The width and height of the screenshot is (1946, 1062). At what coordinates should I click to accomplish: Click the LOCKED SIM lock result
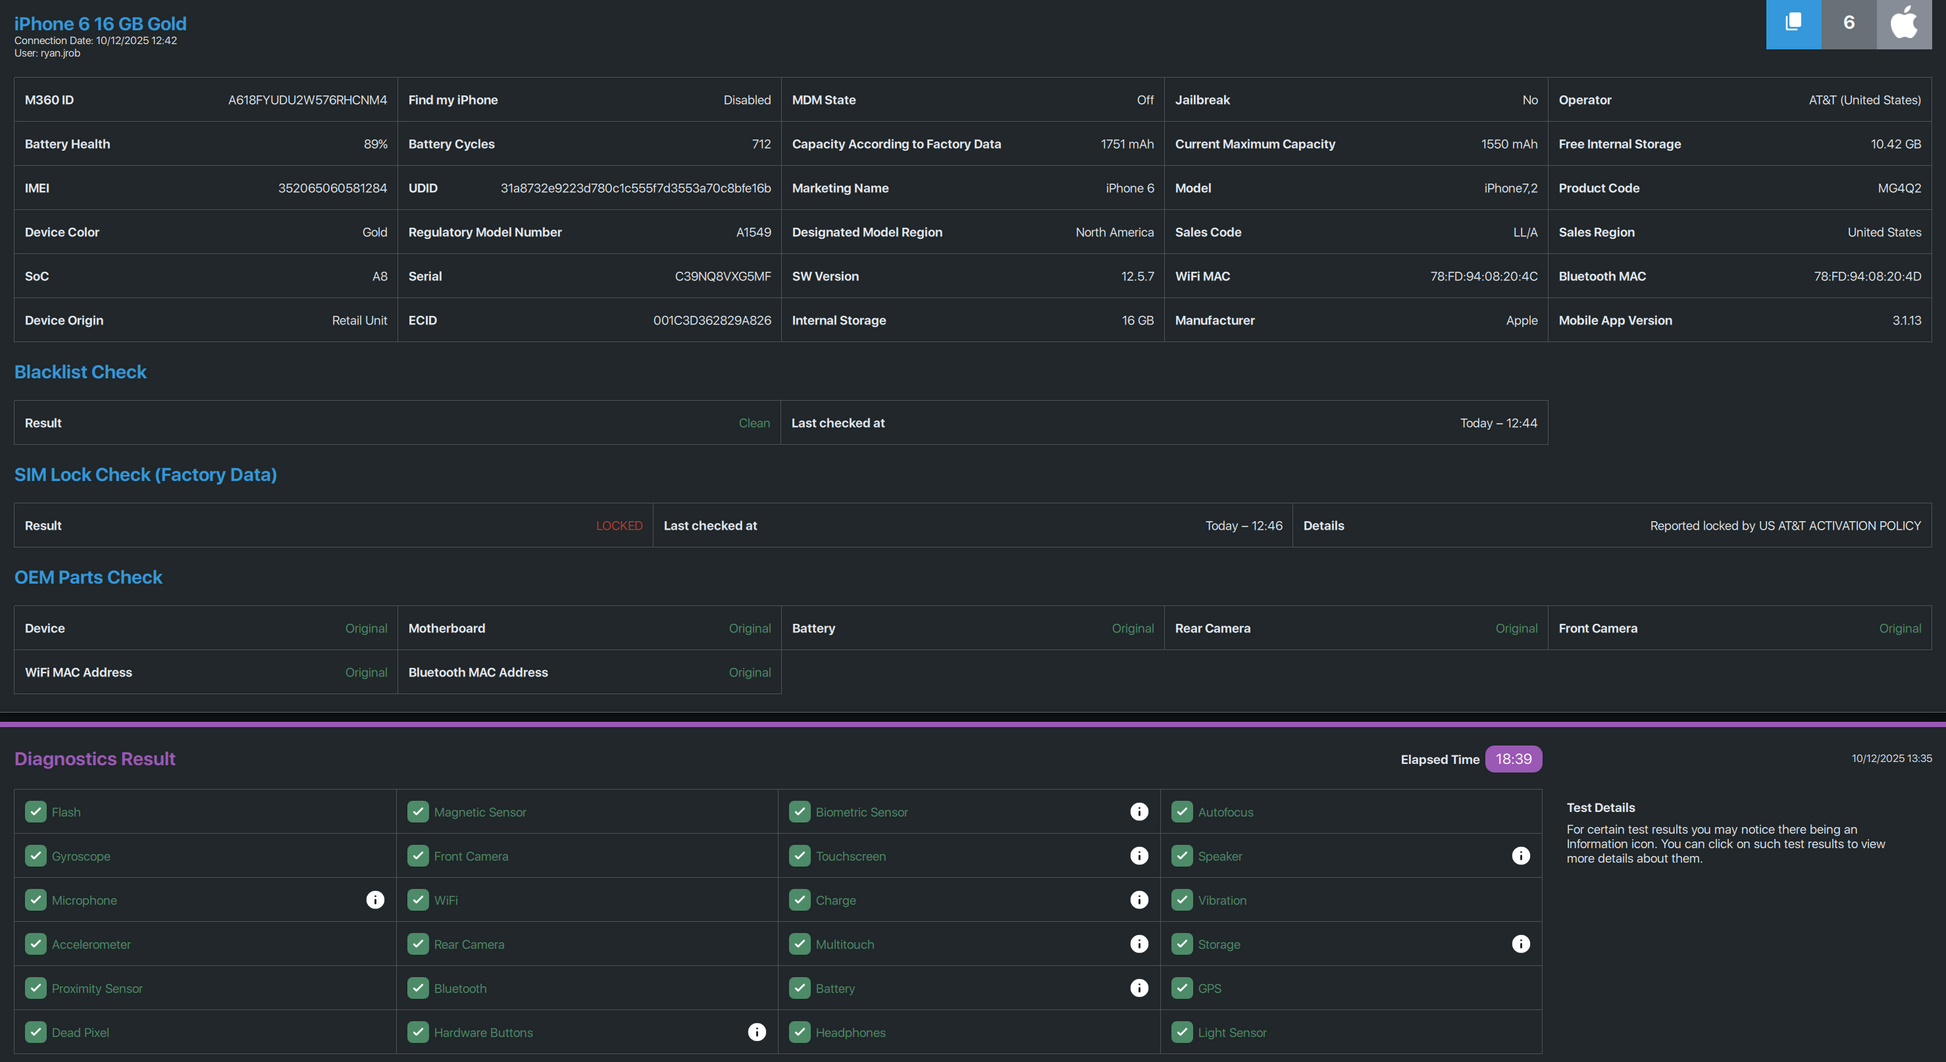coord(619,526)
